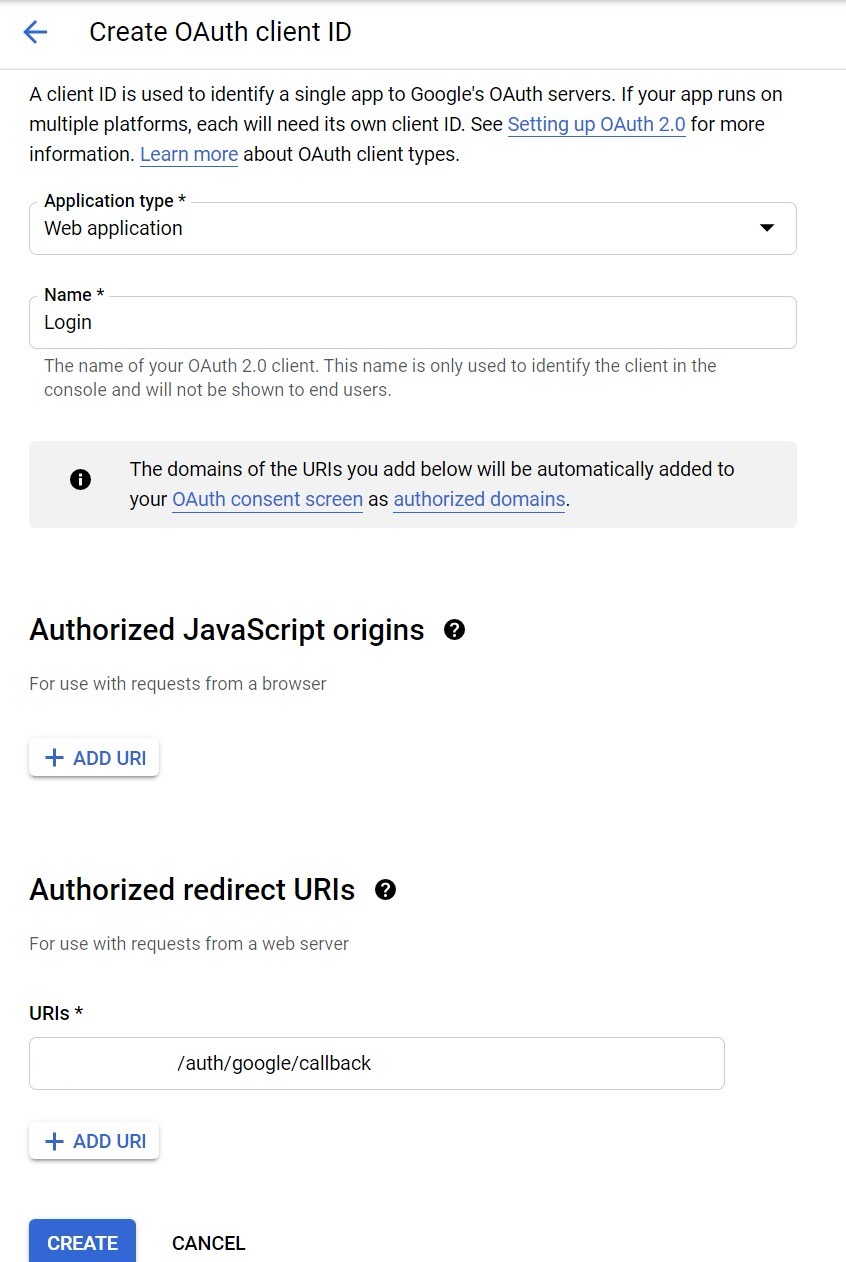846x1262 pixels.
Task: Add another URI for Authorized redirect URIs
Action: tap(94, 1141)
